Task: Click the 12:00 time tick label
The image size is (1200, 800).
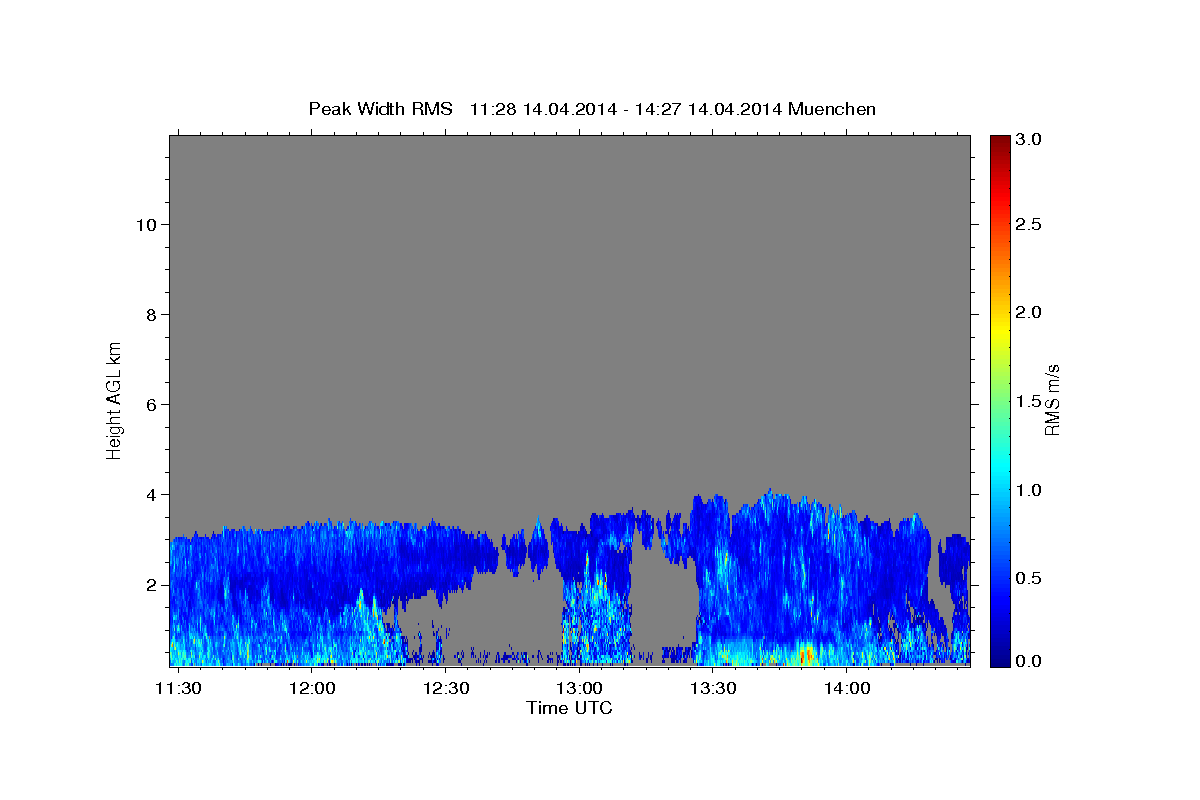Action: click(x=311, y=689)
